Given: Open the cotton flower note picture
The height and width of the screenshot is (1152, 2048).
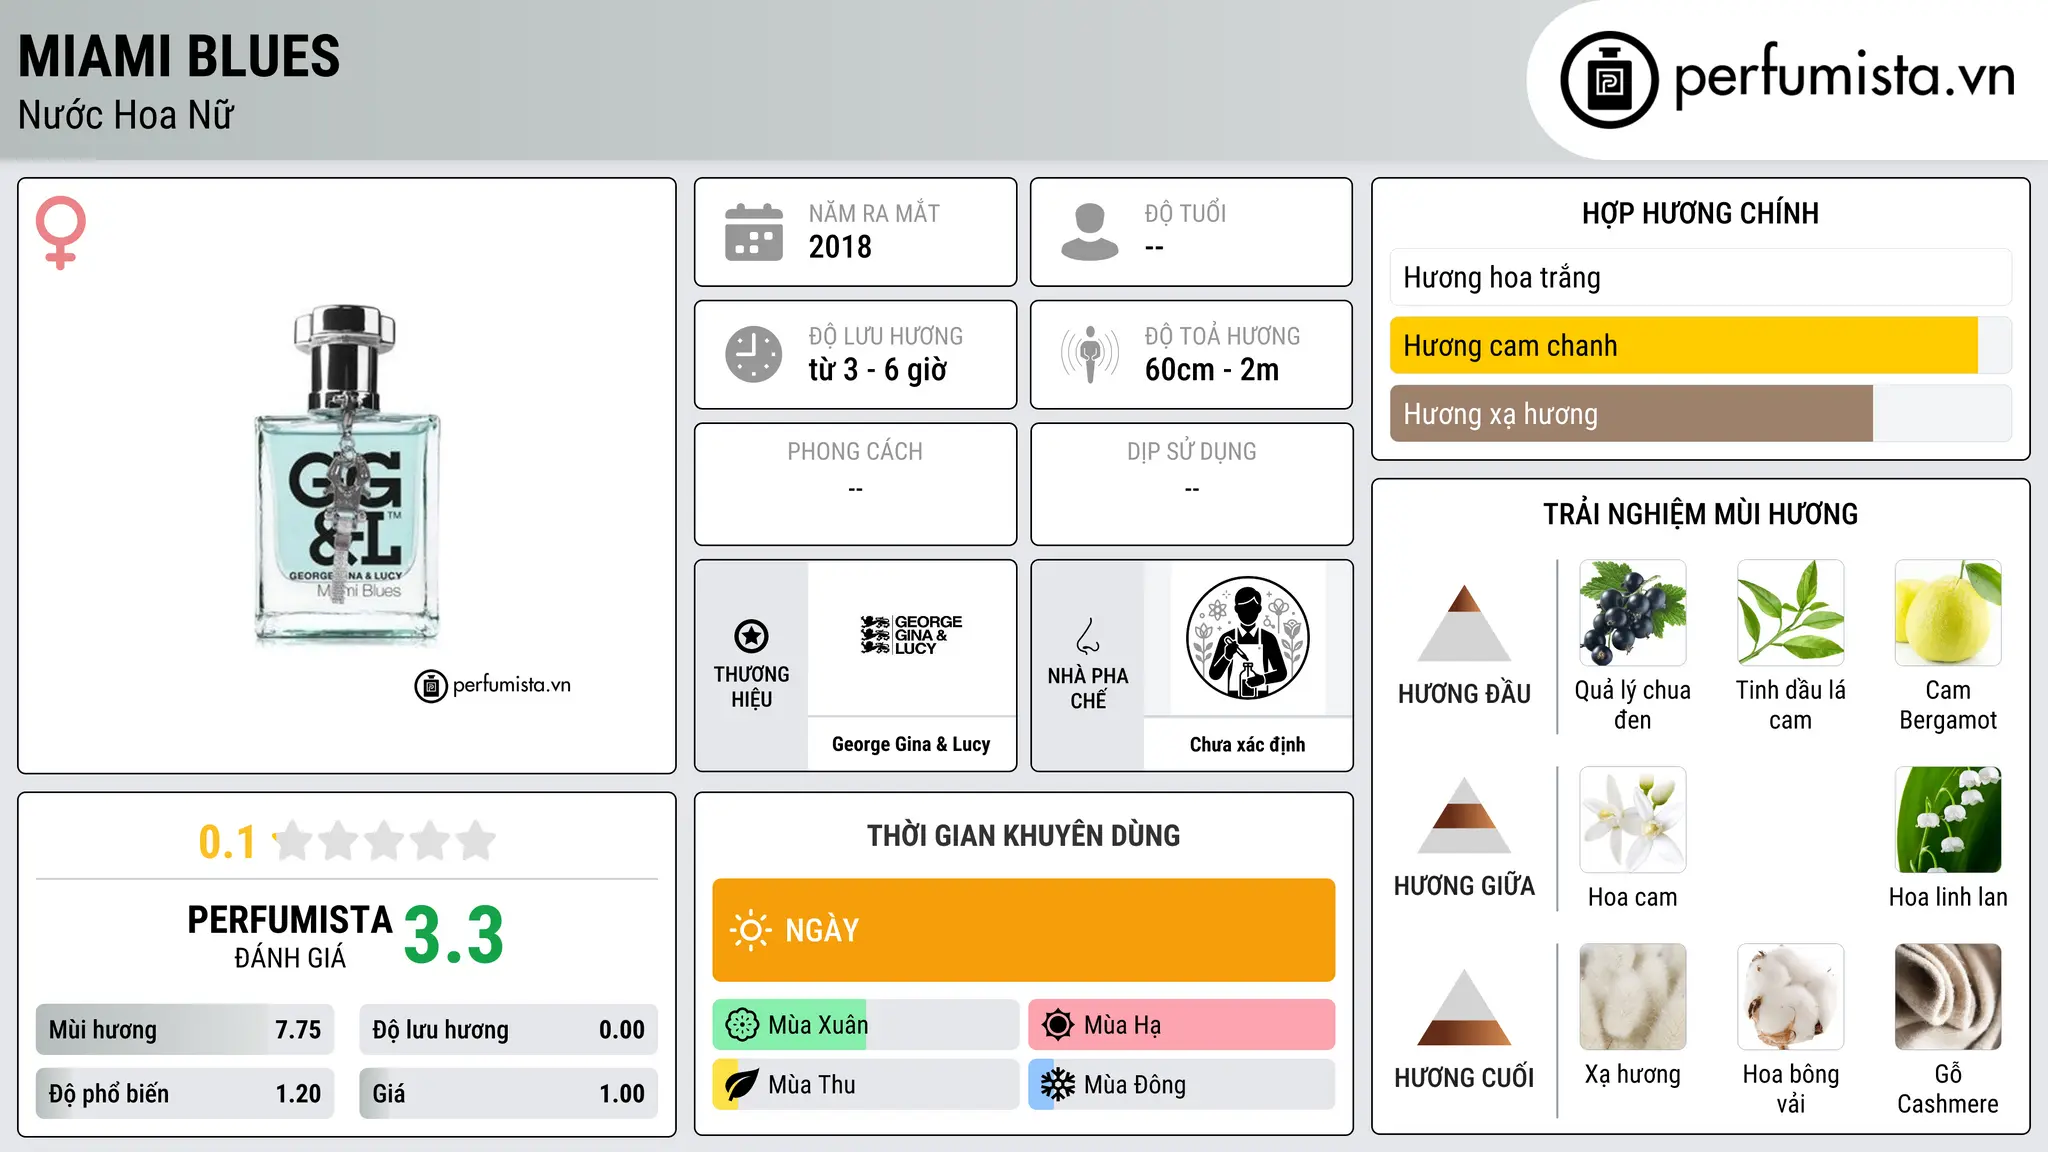Looking at the screenshot, I should [x=1791, y=997].
